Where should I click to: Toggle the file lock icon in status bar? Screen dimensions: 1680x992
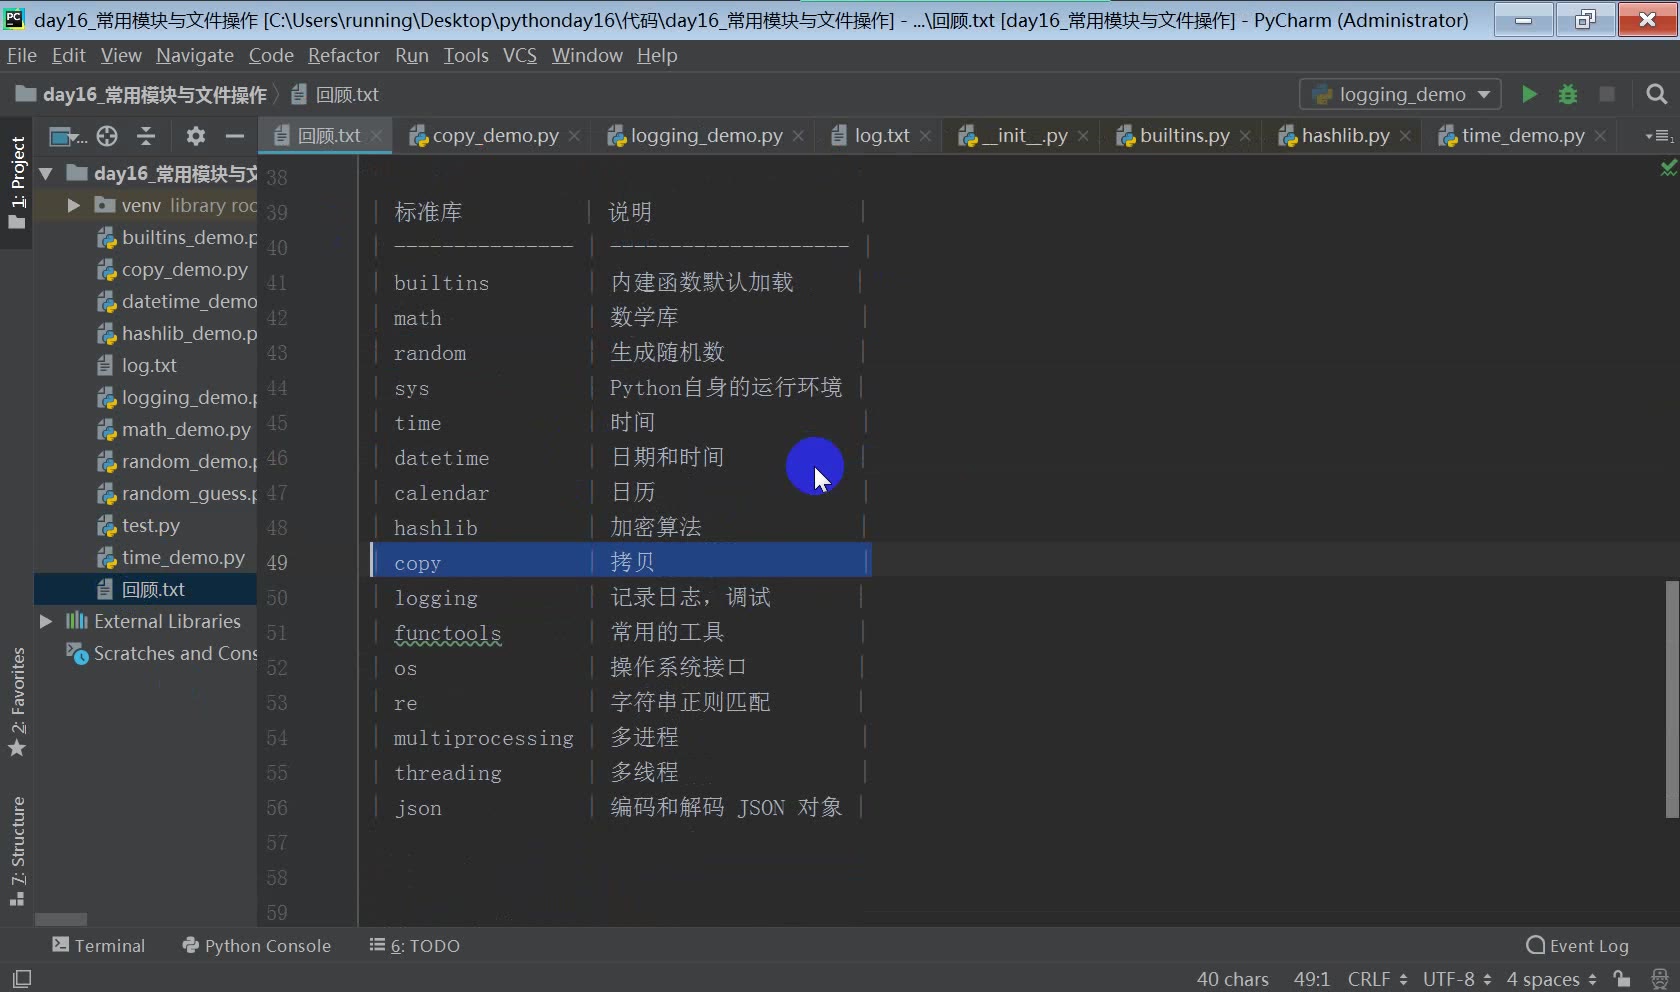(1621, 978)
